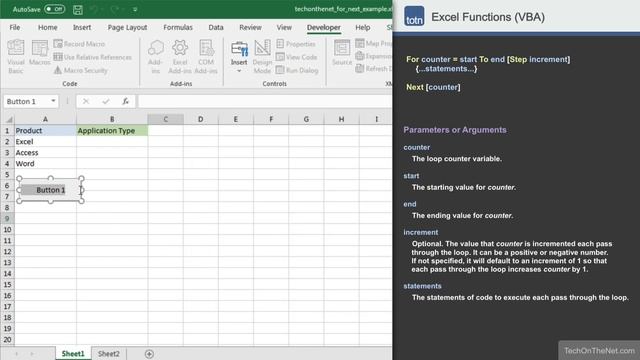
Task: Click the Name Box showing Button 1
Action: pos(27,101)
